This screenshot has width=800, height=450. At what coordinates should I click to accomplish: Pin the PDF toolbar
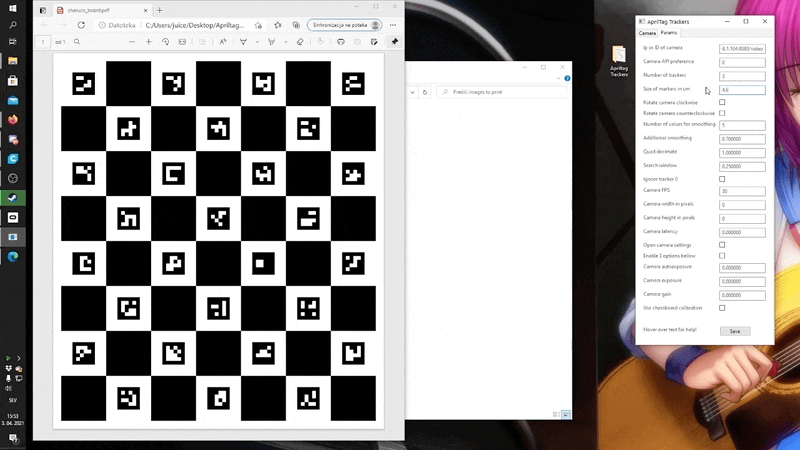pyautogui.click(x=394, y=42)
